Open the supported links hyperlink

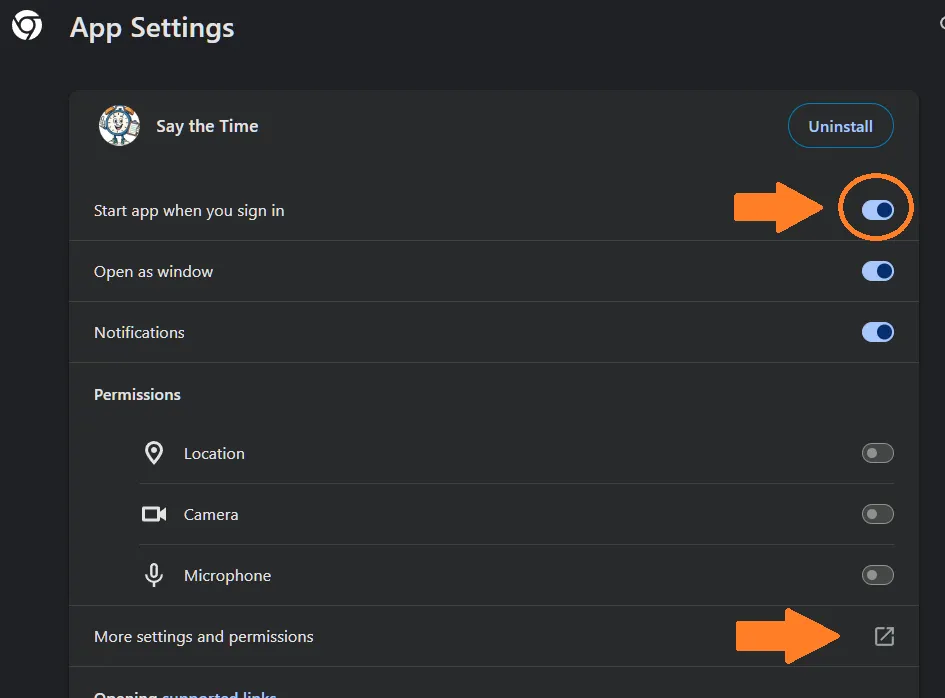tap(219, 694)
